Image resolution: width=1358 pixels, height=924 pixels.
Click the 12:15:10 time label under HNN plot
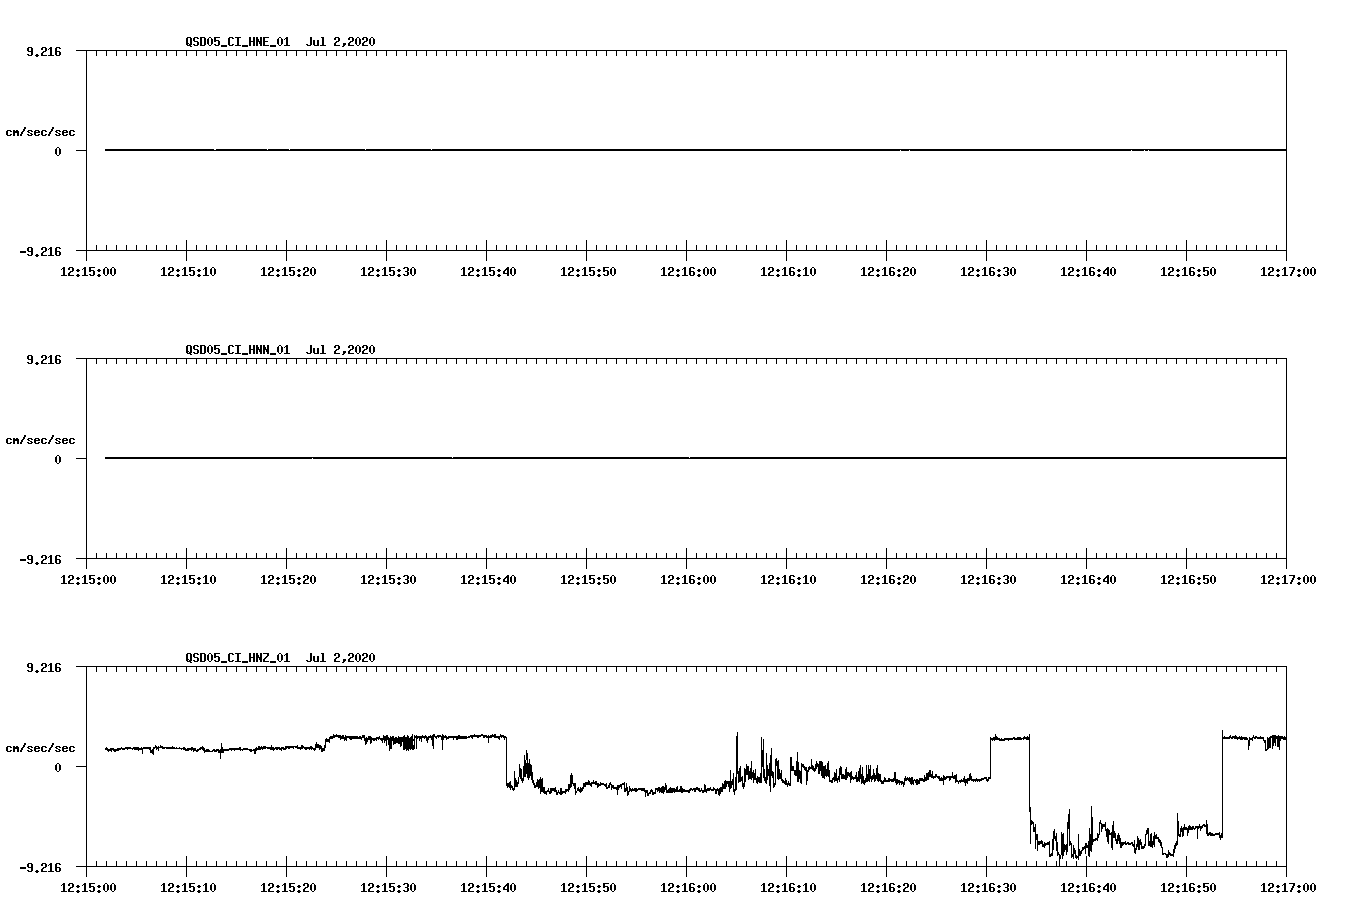coord(188,579)
